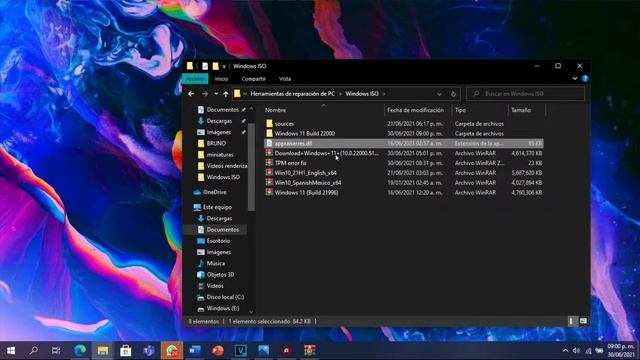The width and height of the screenshot is (640, 360).
Task: Open PowerPoint from taskbar
Action: tap(218, 350)
